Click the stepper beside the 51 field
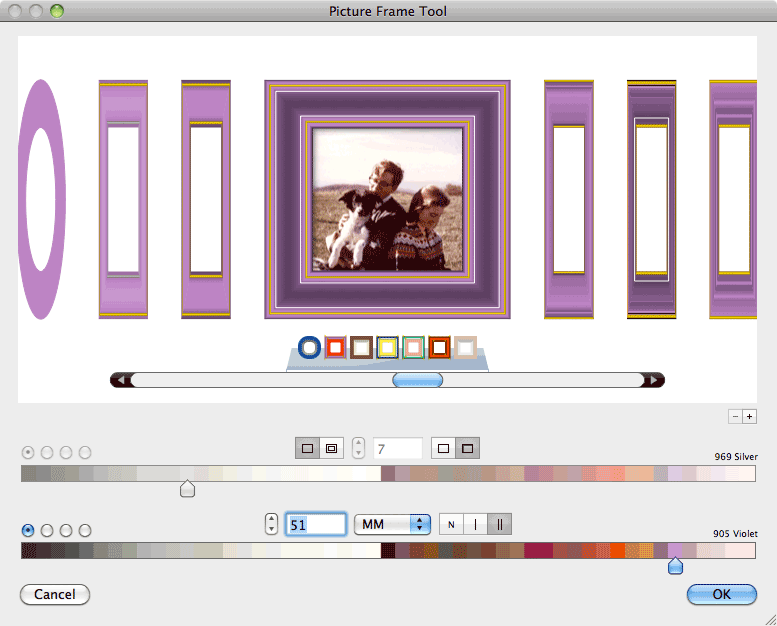 pos(271,524)
